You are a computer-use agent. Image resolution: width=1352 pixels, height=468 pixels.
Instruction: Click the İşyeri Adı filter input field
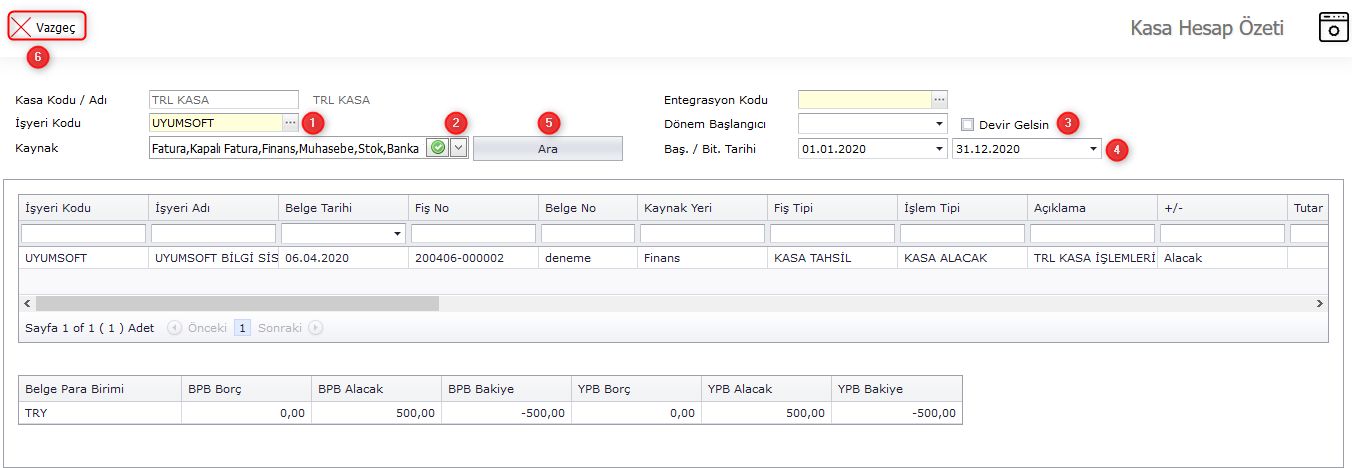213,234
